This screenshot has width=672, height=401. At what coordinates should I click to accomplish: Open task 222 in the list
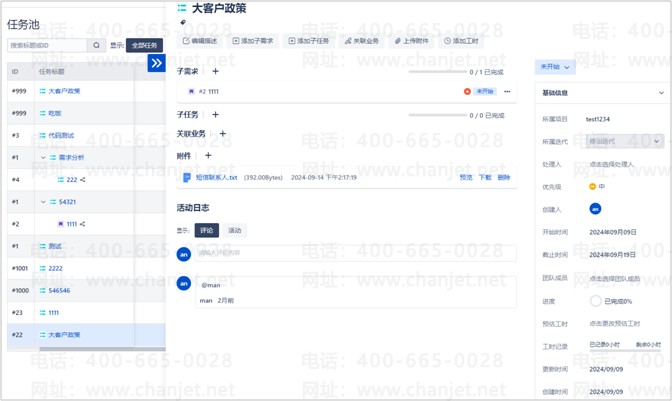point(72,180)
